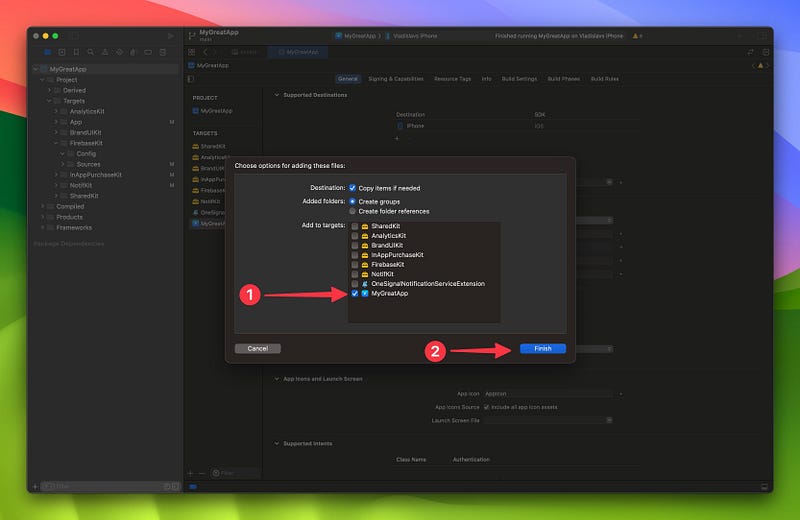Screen dimensions: 800x520
Task: Open the Test navigator diamond icon
Action: [119, 52]
